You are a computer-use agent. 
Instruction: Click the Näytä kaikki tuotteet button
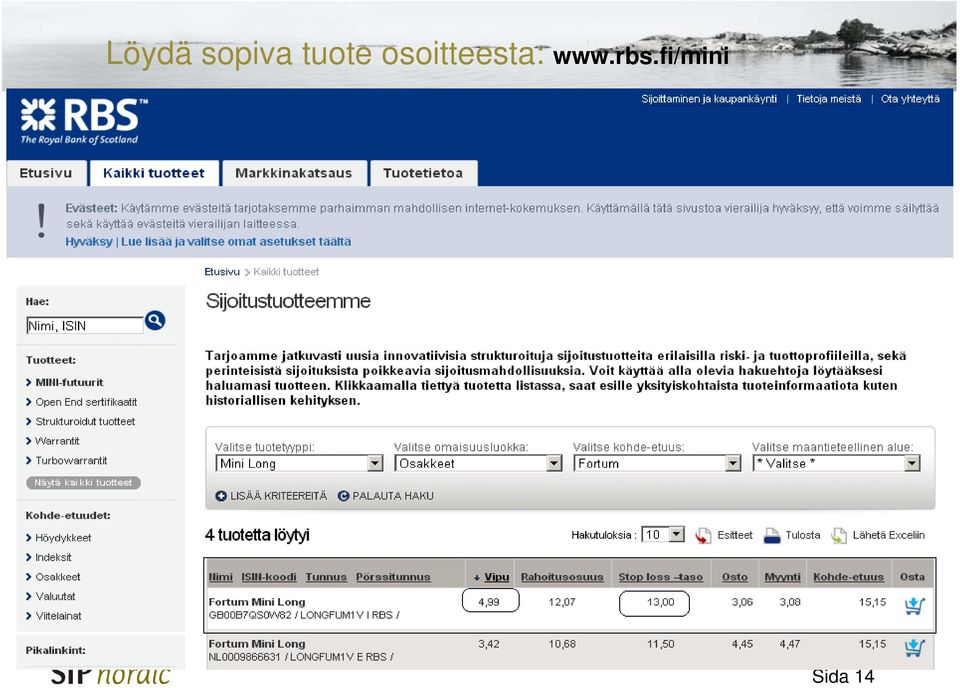pyautogui.click(x=83, y=483)
